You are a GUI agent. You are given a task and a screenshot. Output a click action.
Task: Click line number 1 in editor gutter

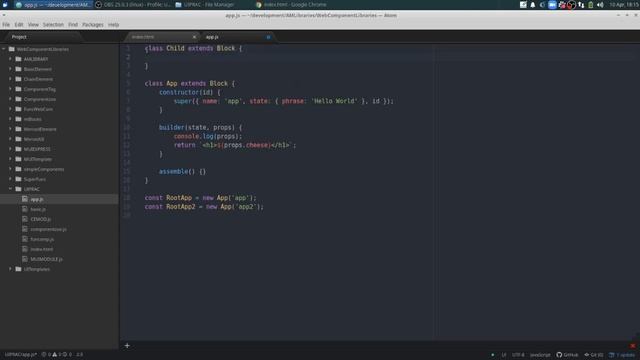click(x=128, y=48)
